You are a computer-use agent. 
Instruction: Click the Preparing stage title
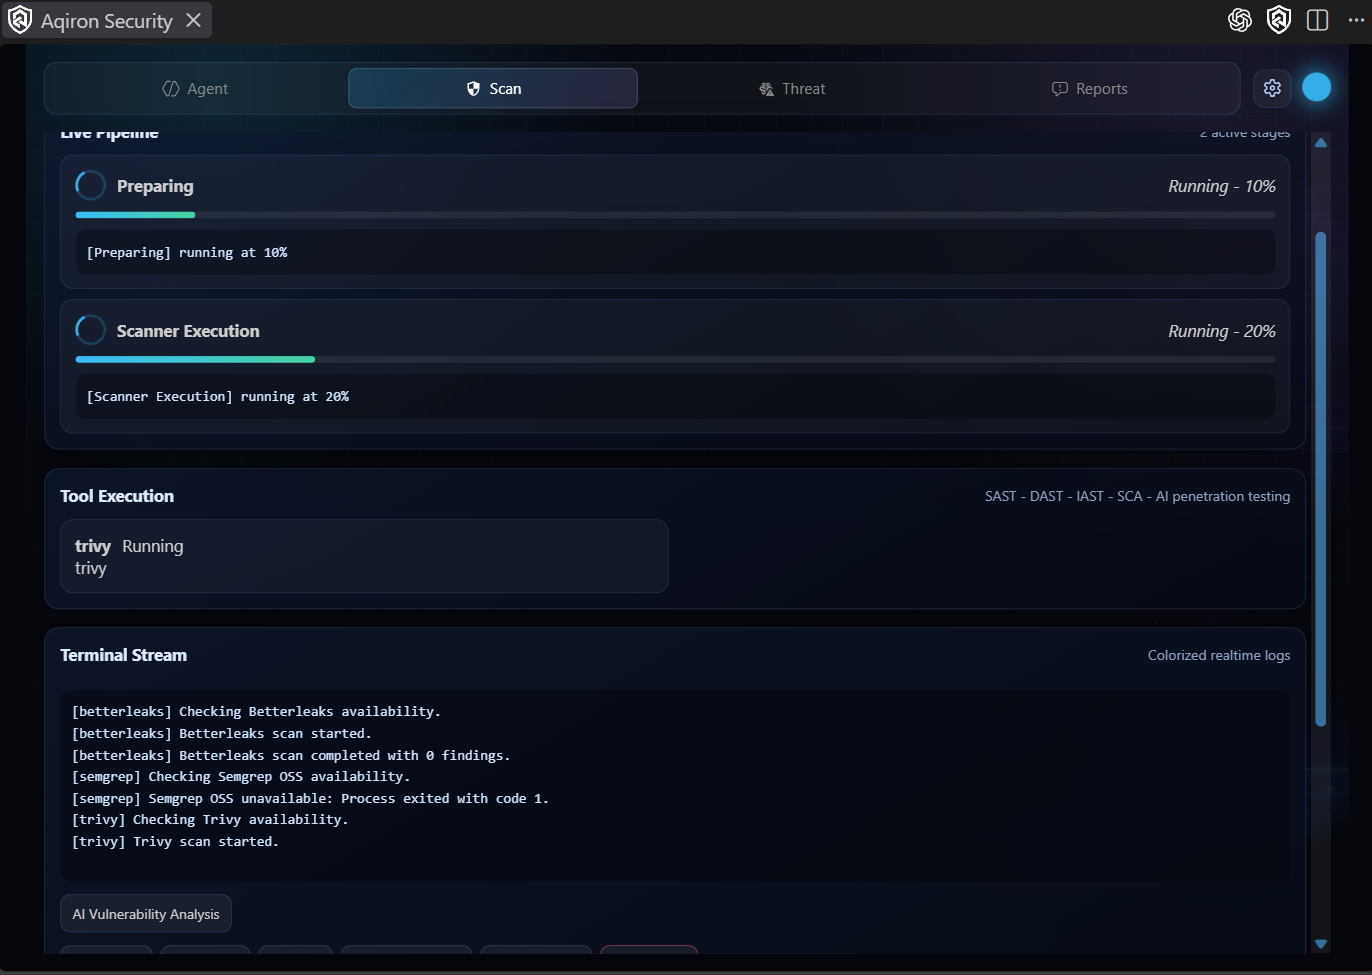[x=155, y=186]
